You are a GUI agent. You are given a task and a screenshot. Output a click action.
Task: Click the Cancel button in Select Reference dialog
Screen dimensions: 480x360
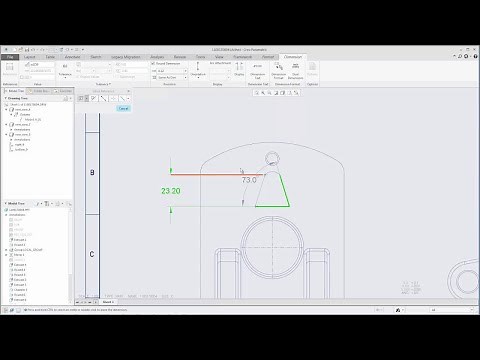[x=123, y=108]
